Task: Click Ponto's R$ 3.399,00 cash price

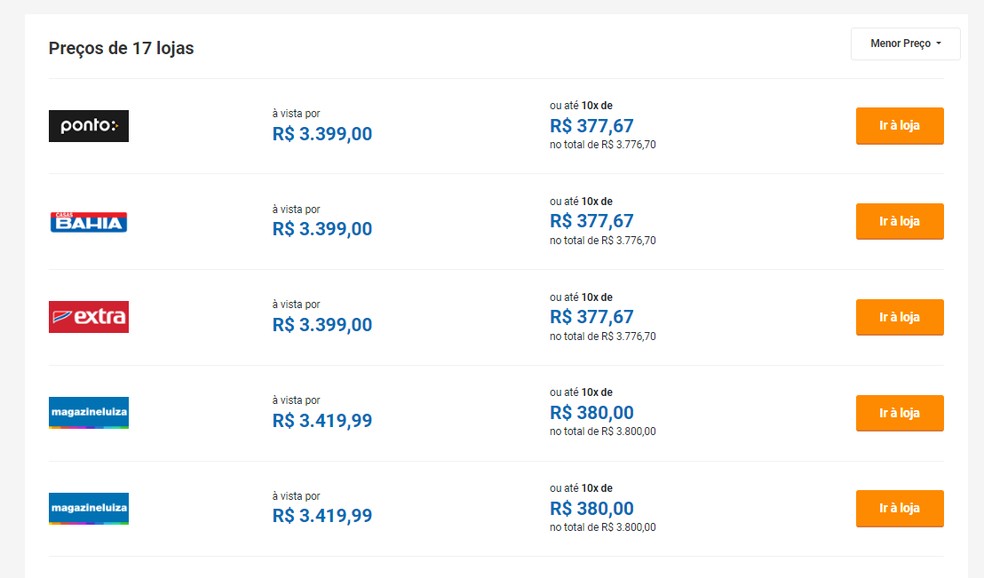Action: [322, 134]
